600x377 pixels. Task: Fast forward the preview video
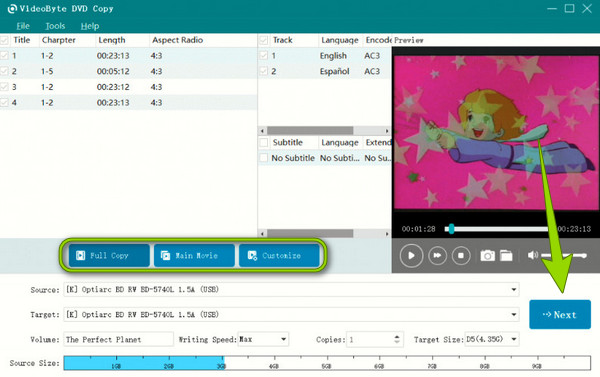coord(437,255)
